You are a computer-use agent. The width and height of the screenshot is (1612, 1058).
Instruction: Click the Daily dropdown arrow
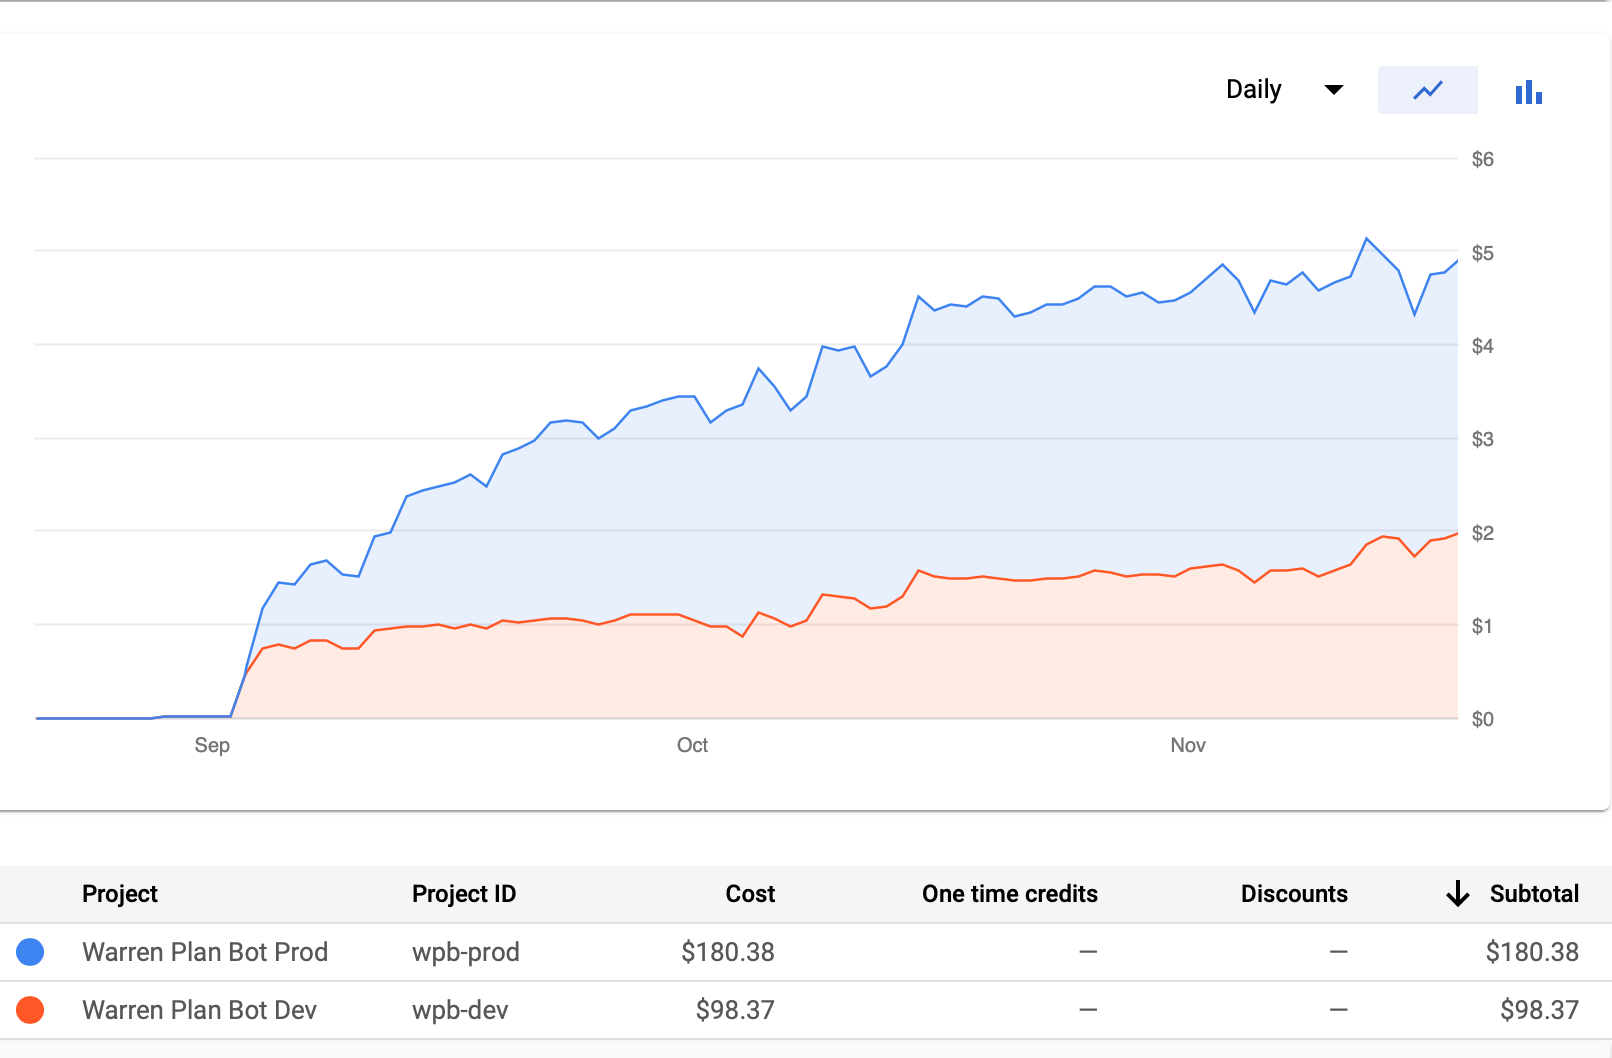tap(1333, 90)
